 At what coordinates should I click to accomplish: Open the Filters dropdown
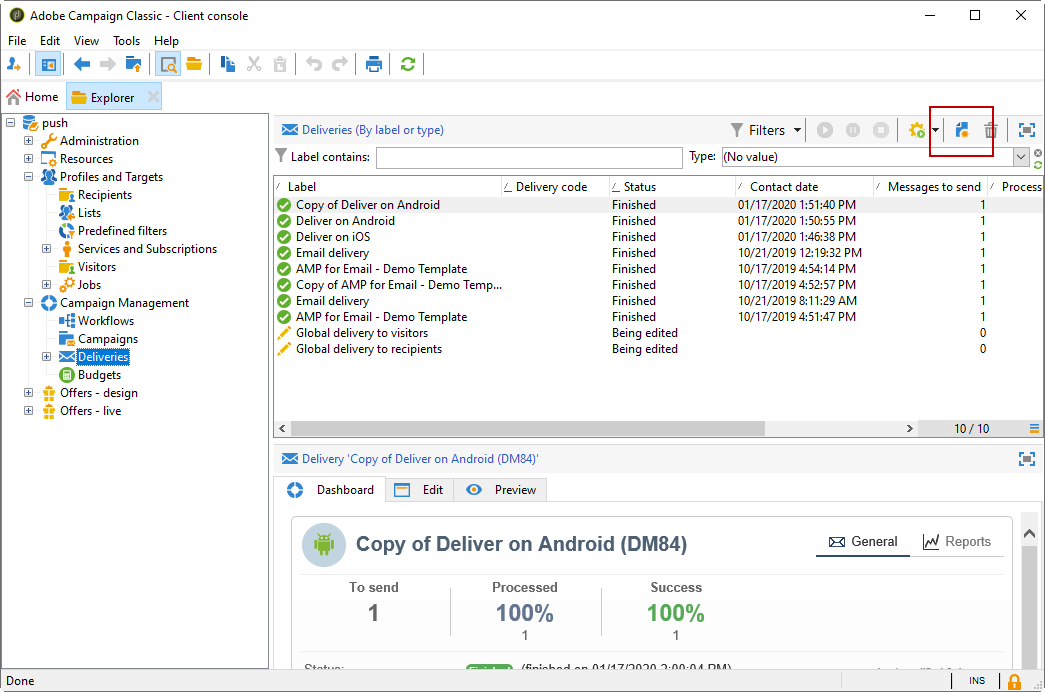coord(766,130)
